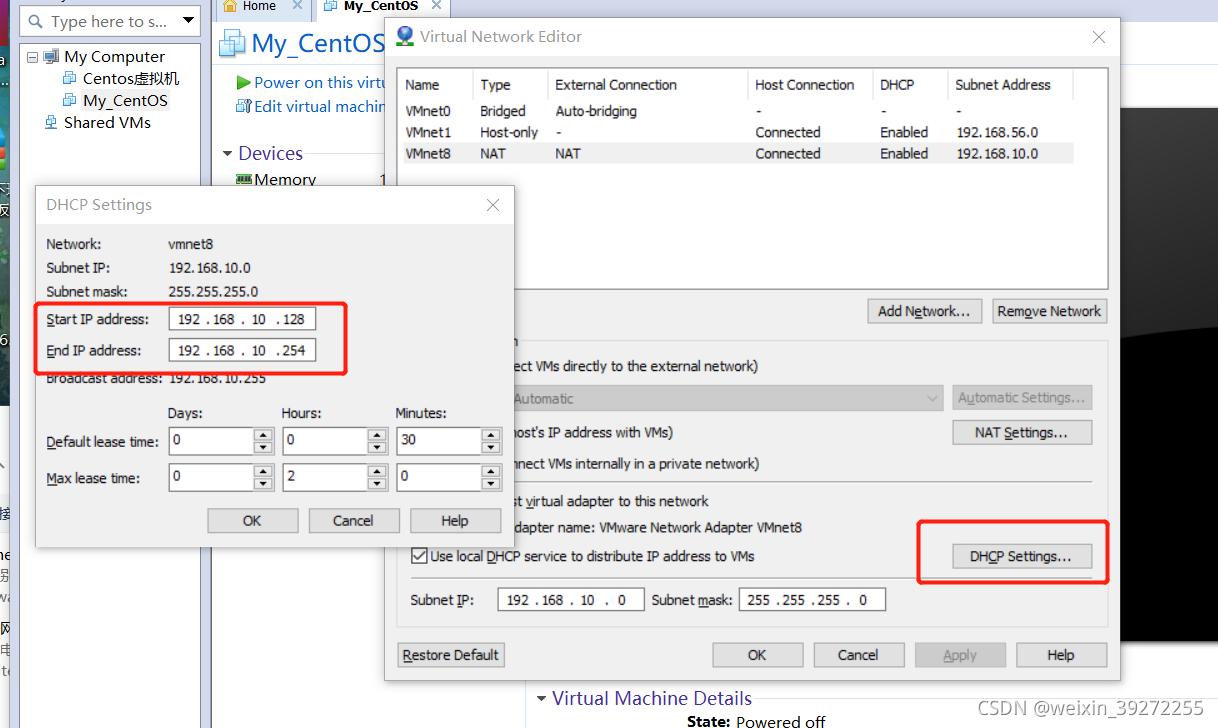This screenshot has width=1218, height=728.
Task: Select the VMnet1 Host-only network row
Action: point(736,132)
